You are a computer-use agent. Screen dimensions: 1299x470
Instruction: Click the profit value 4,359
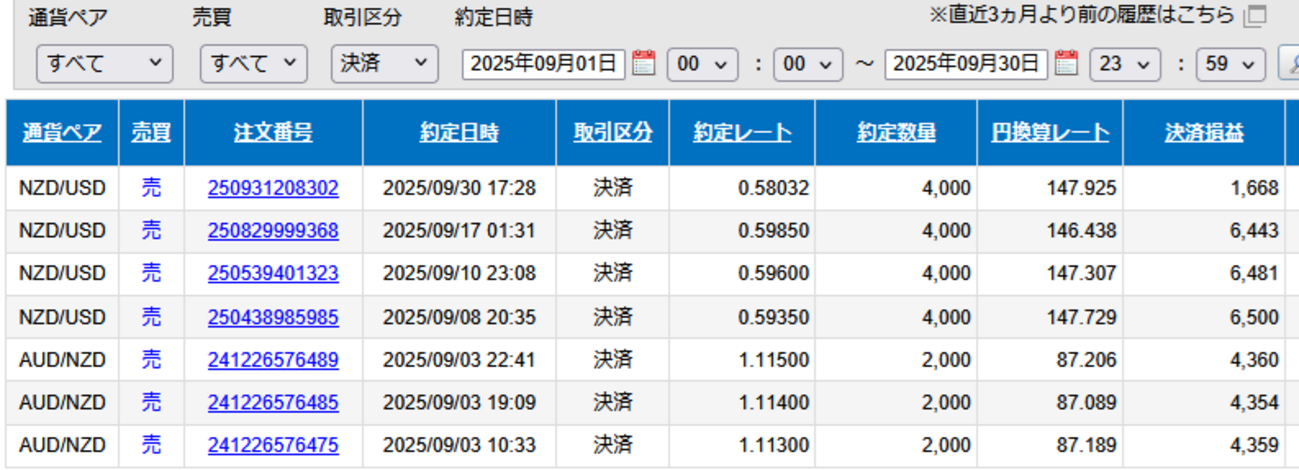[x=1255, y=445]
